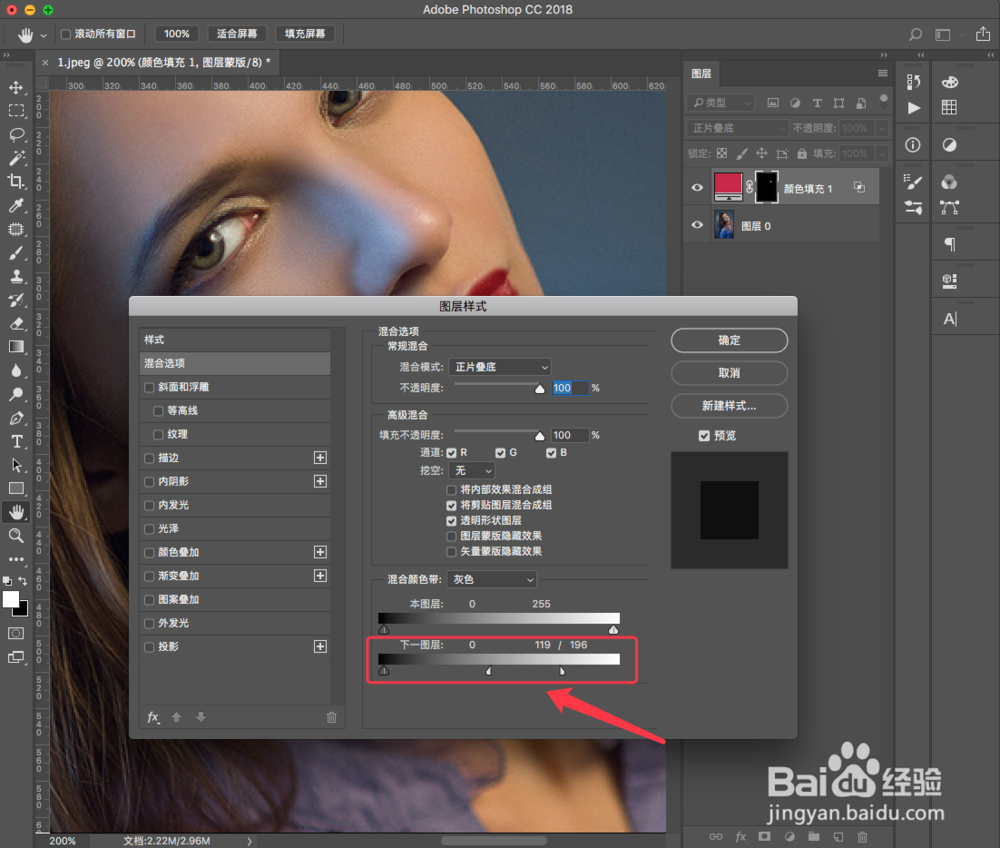Click the 新建样式 button
1000x848 pixels.
[729, 405]
